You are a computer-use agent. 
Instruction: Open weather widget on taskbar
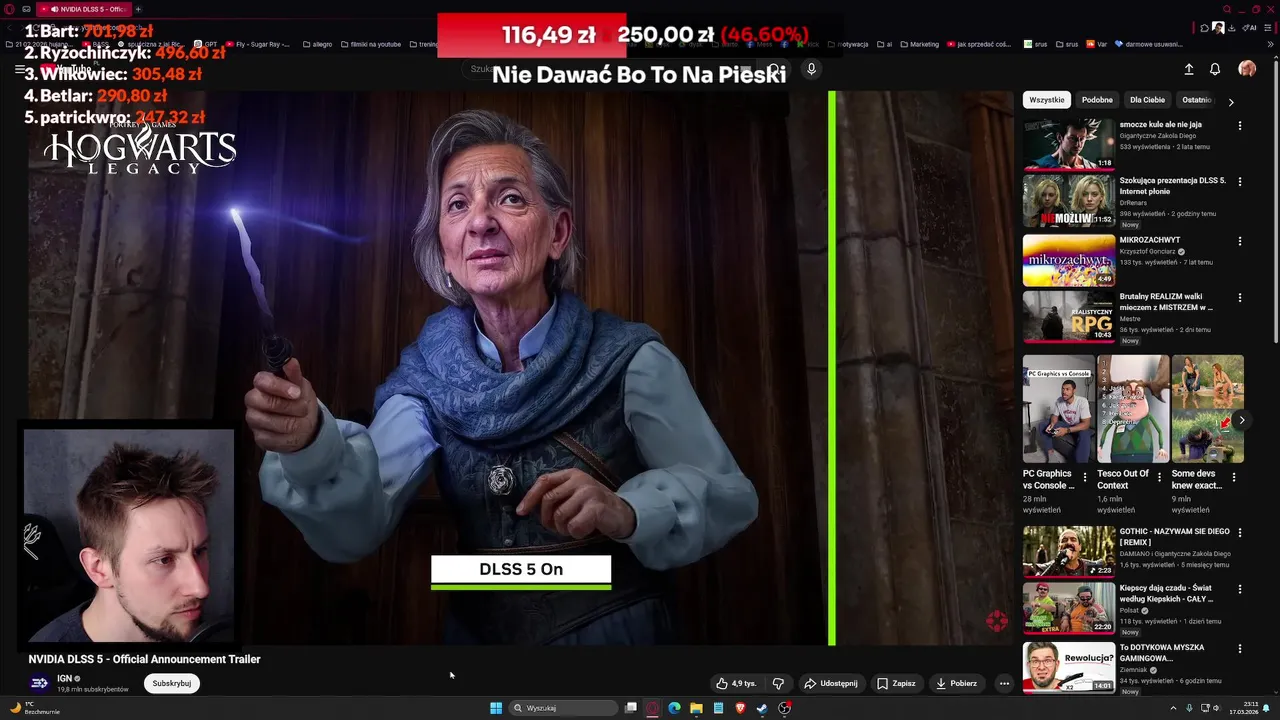tap(34, 708)
